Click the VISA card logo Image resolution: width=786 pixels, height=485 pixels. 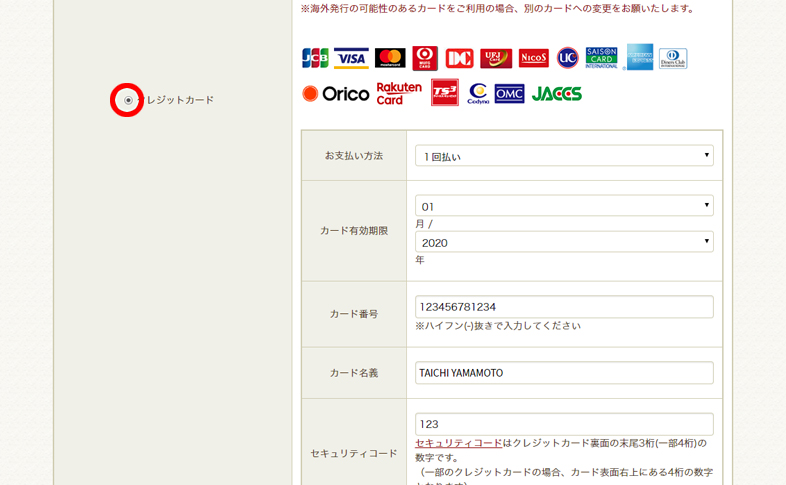[351, 58]
